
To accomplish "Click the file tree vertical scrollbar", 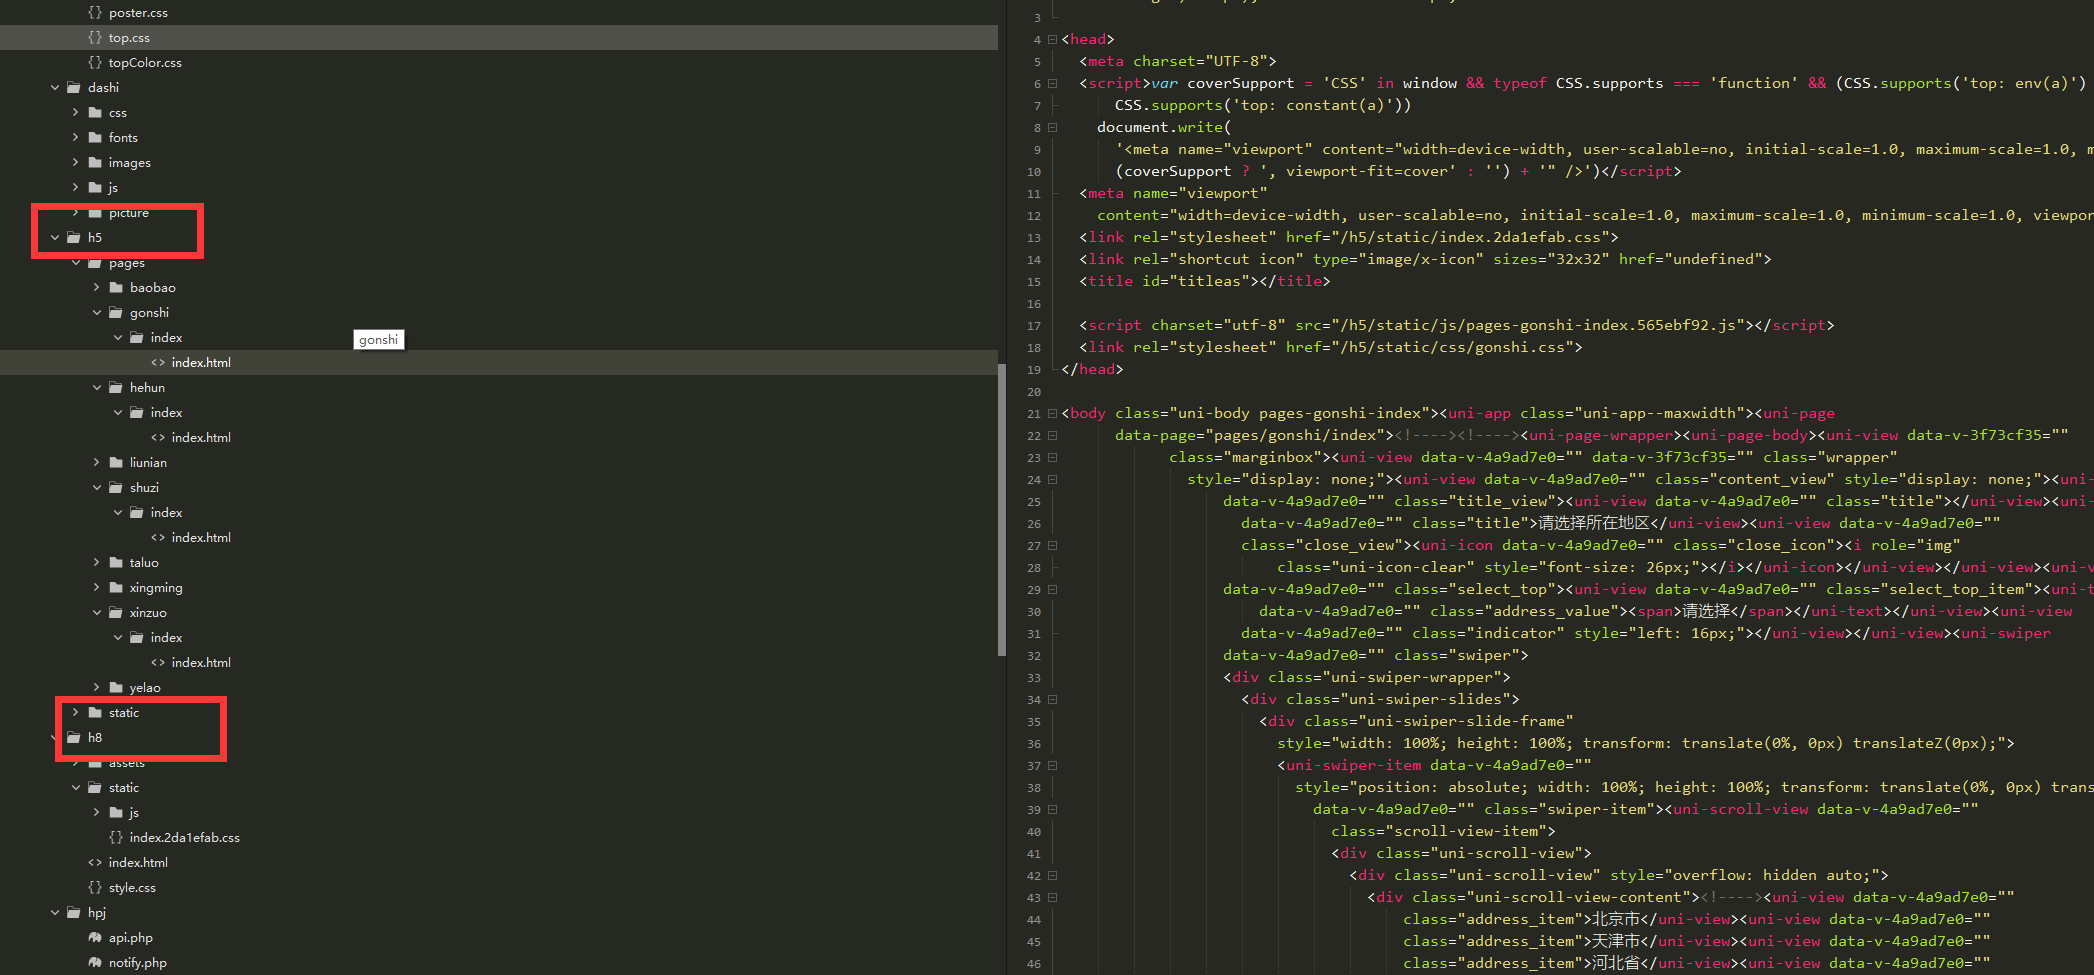I will click(x=1002, y=510).
